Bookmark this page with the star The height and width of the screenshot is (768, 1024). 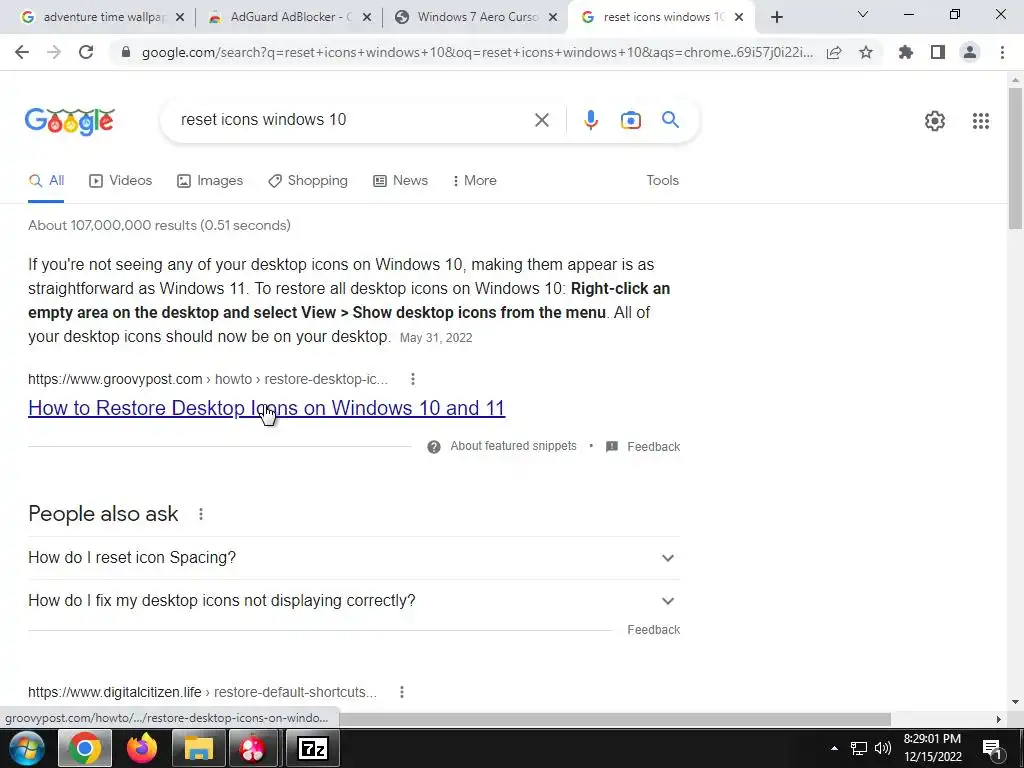coord(866,52)
